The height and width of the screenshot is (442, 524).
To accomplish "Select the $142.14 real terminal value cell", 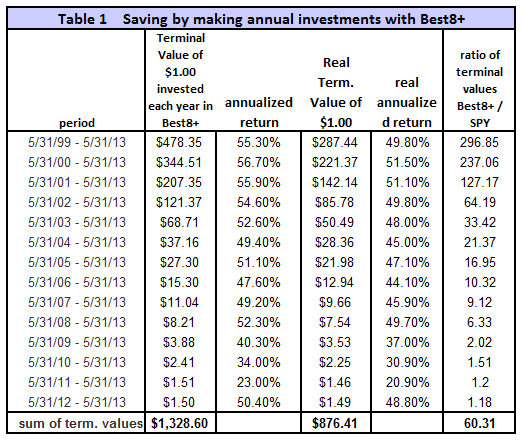I will pyautogui.click(x=335, y=182).
